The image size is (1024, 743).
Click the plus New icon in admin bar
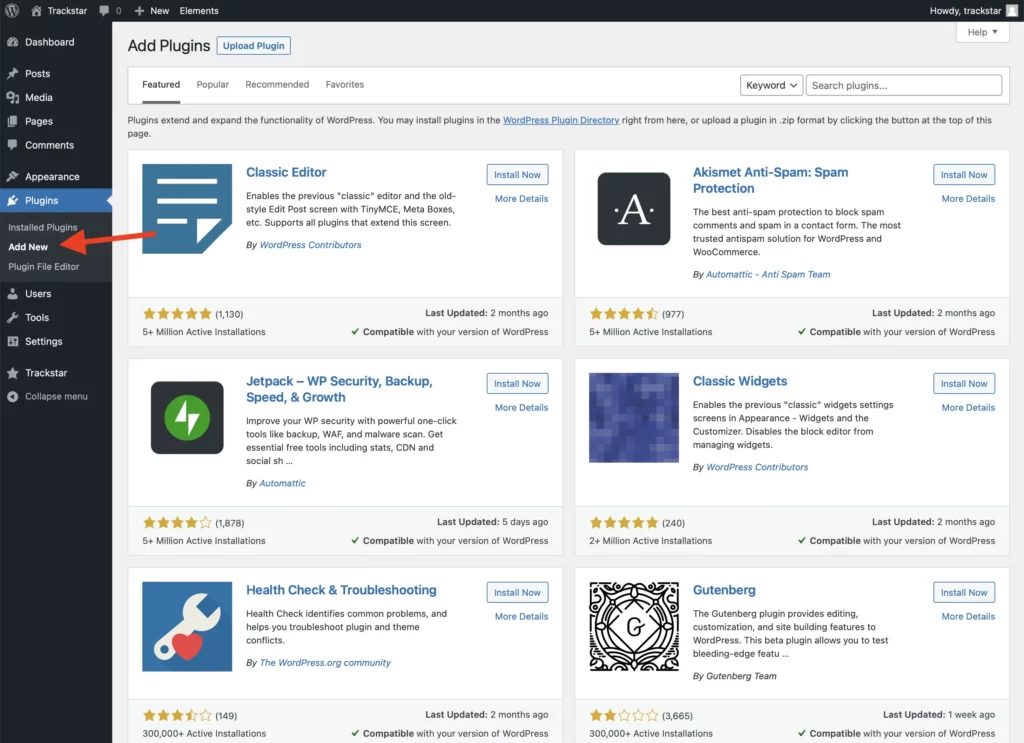pyautogui.click(x=139, y=10)
